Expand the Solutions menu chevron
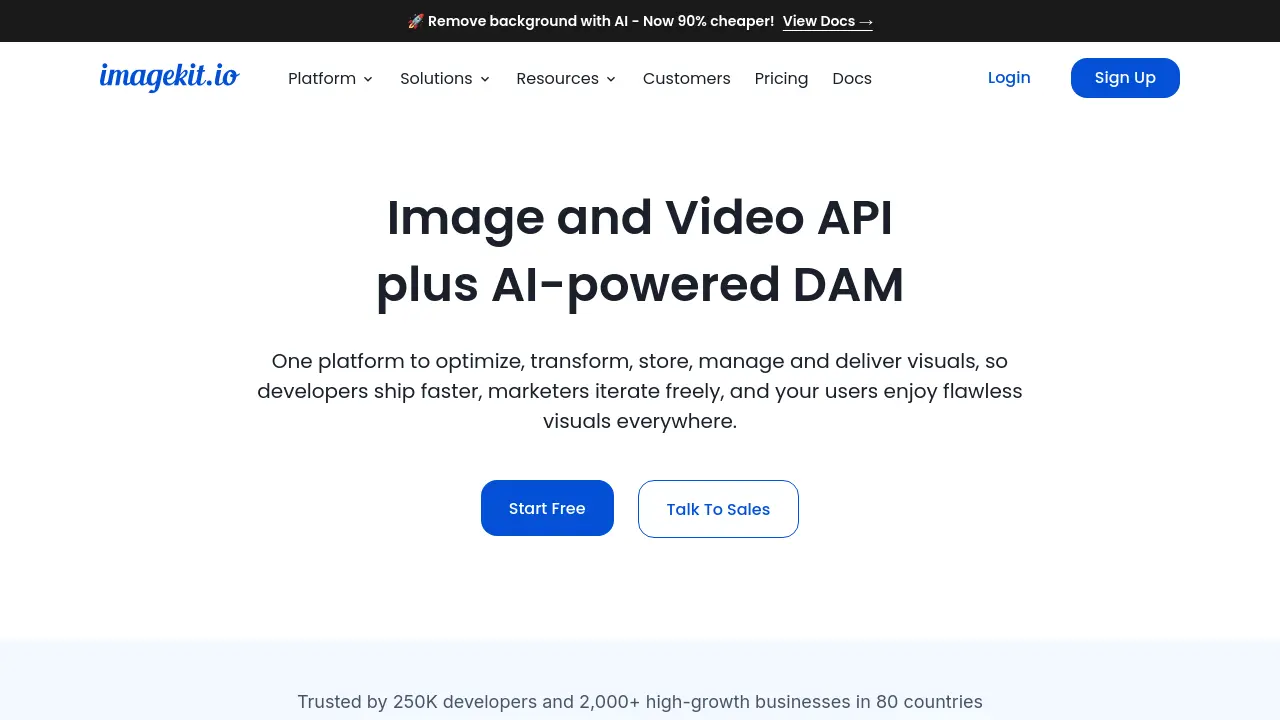 (x=485, y=79)
